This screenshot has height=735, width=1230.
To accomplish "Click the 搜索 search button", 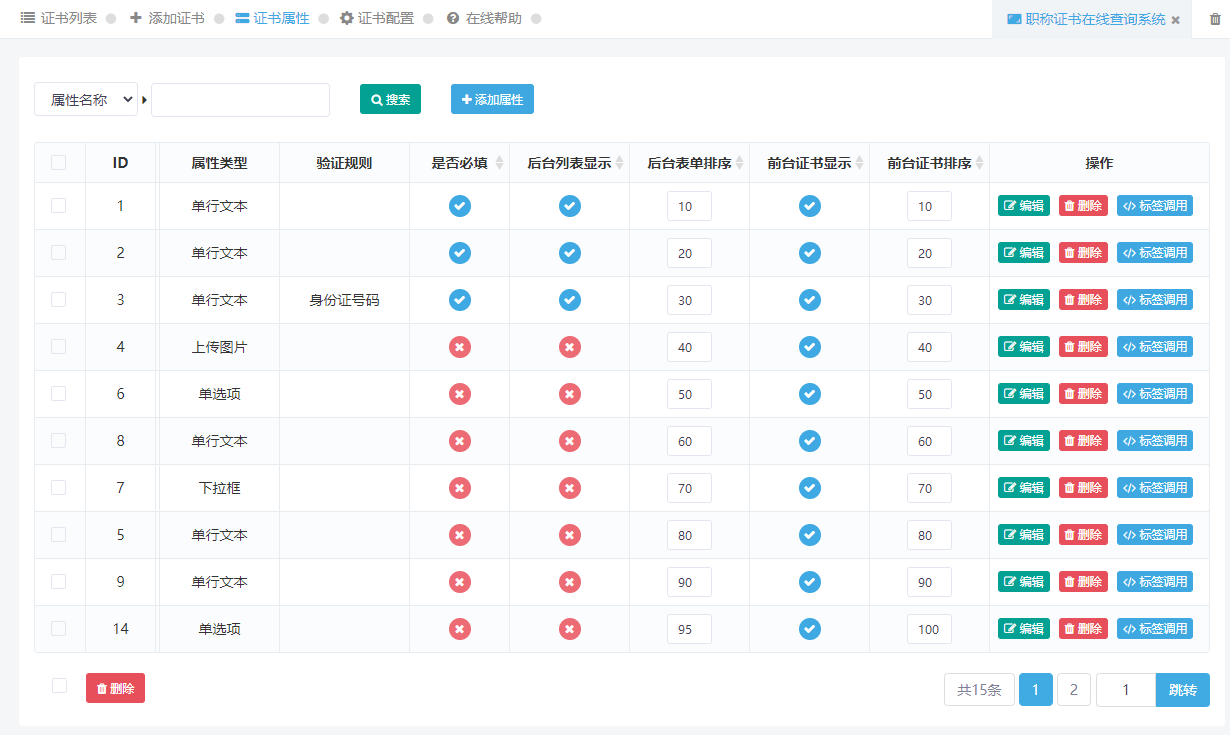I will point(390,100).
